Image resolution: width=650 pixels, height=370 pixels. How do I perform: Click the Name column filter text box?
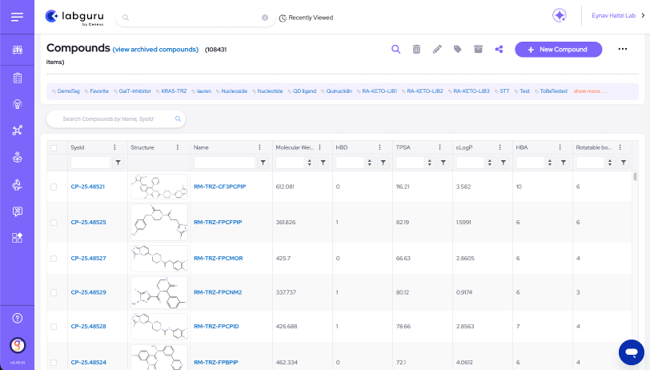coord(225,162)
